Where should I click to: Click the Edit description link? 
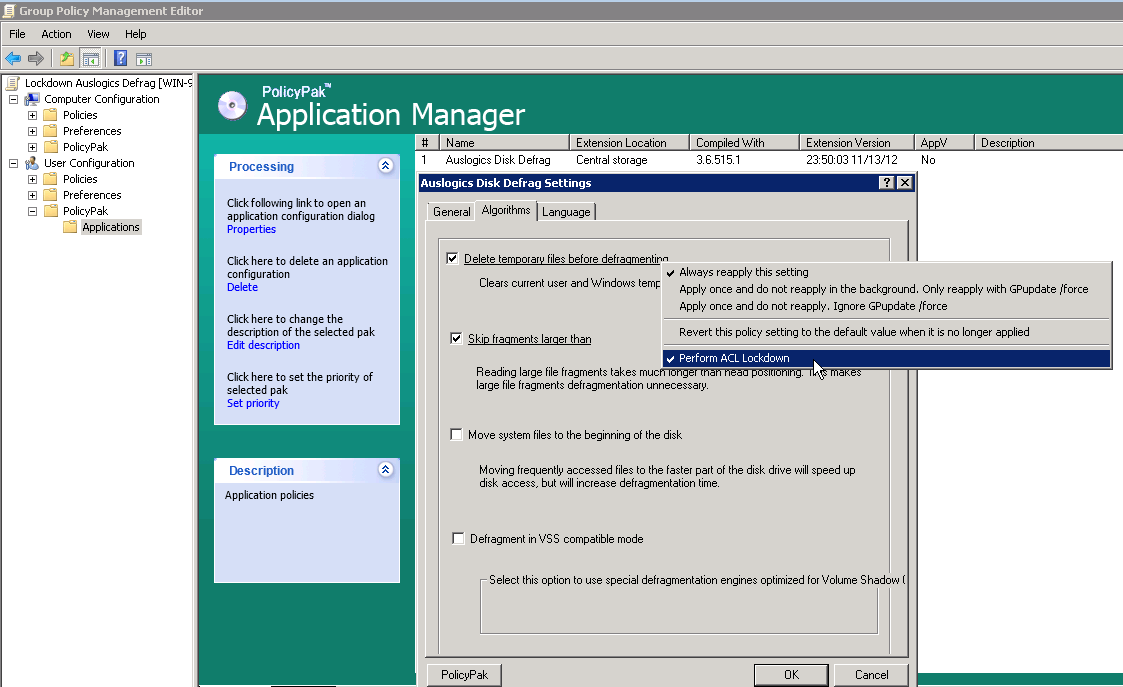pyautogui.click(x=263, y=345)
